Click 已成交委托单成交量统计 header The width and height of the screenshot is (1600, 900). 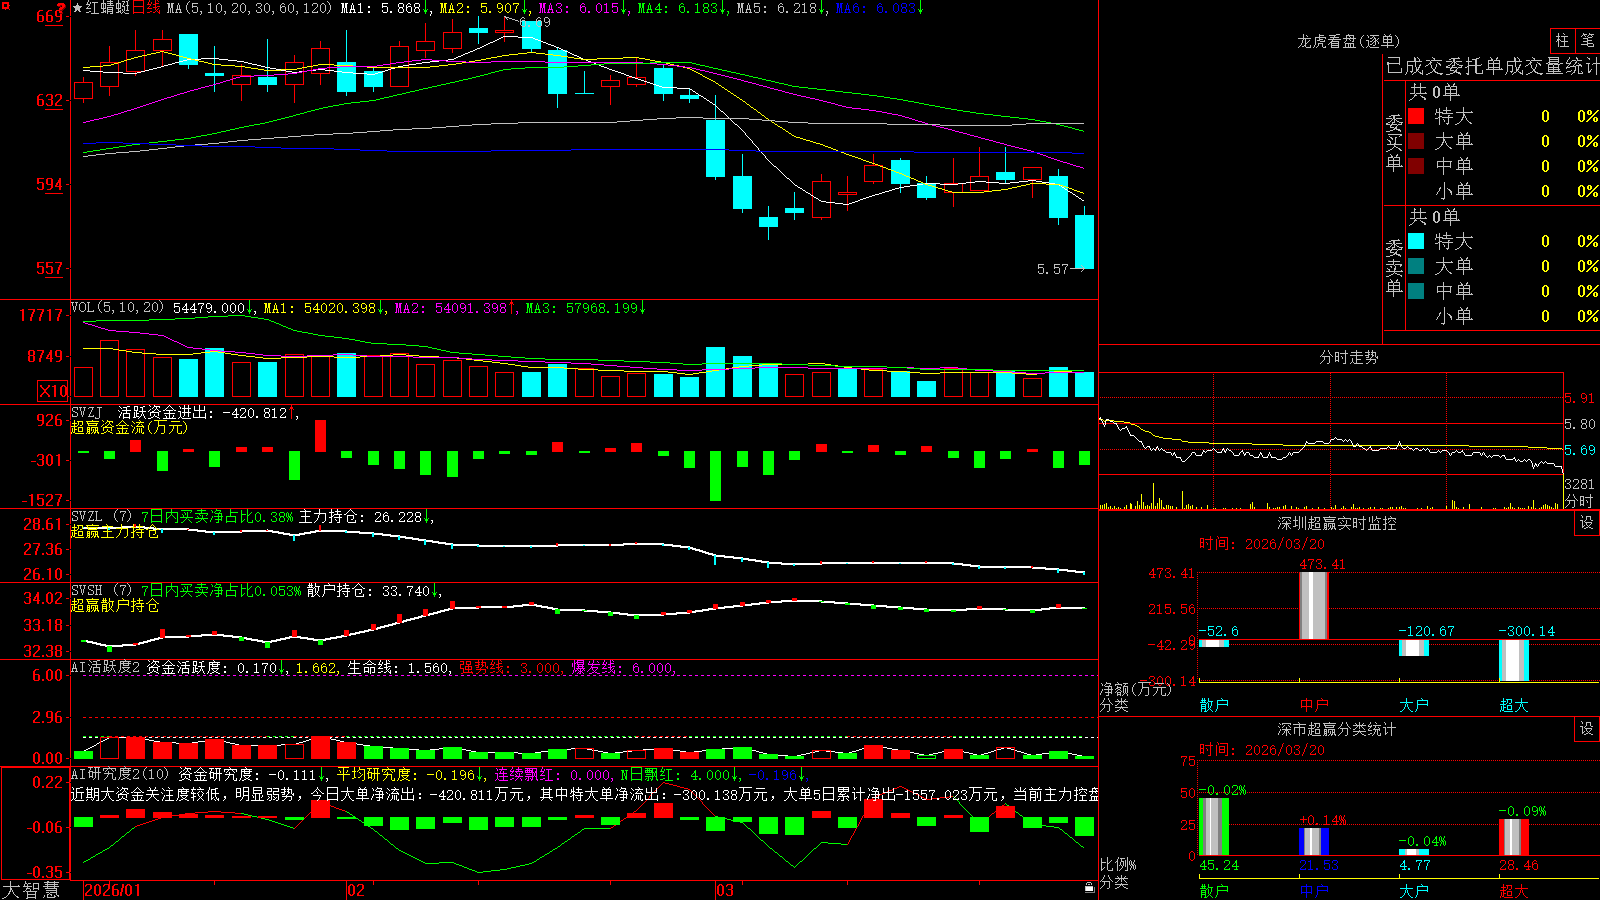point(1492,66)
